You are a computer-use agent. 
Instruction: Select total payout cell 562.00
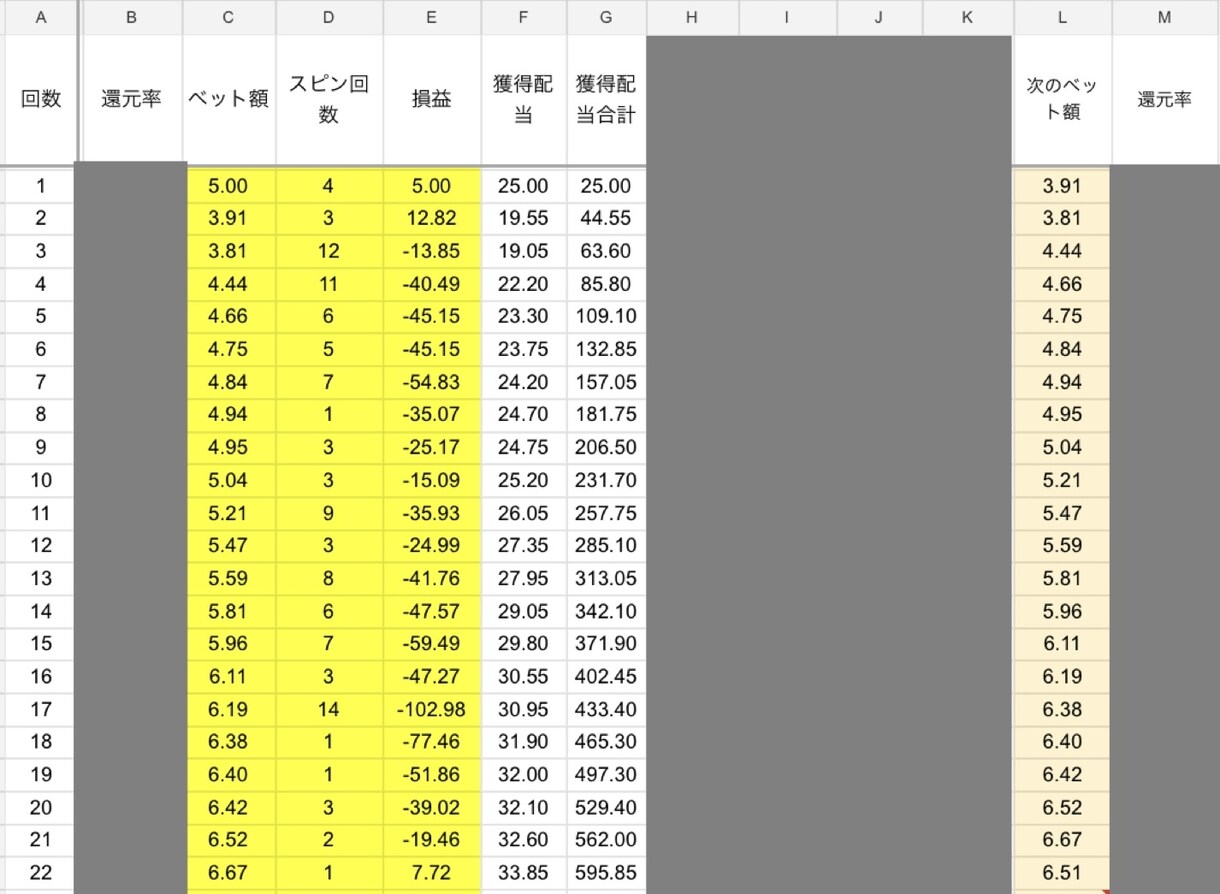pyautogui.click(x=606, y=840)
